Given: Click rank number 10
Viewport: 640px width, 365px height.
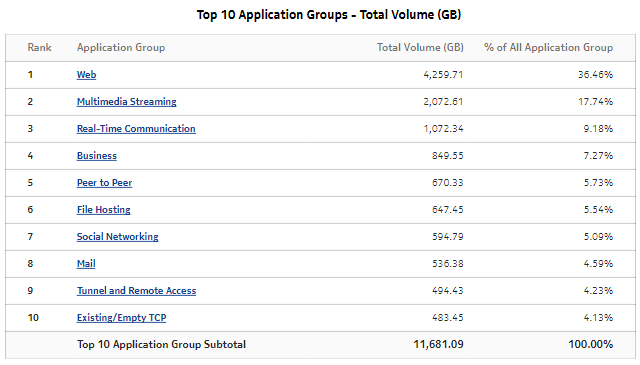Looking at the screenshot, I should (33, 317).
